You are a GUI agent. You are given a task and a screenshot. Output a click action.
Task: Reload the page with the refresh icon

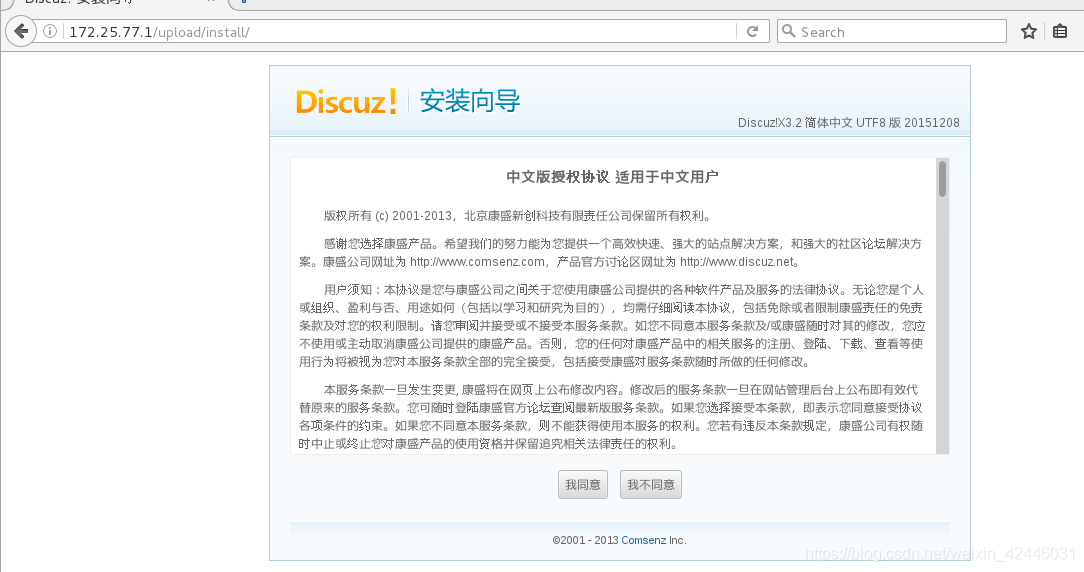click(x=752, y=31)
